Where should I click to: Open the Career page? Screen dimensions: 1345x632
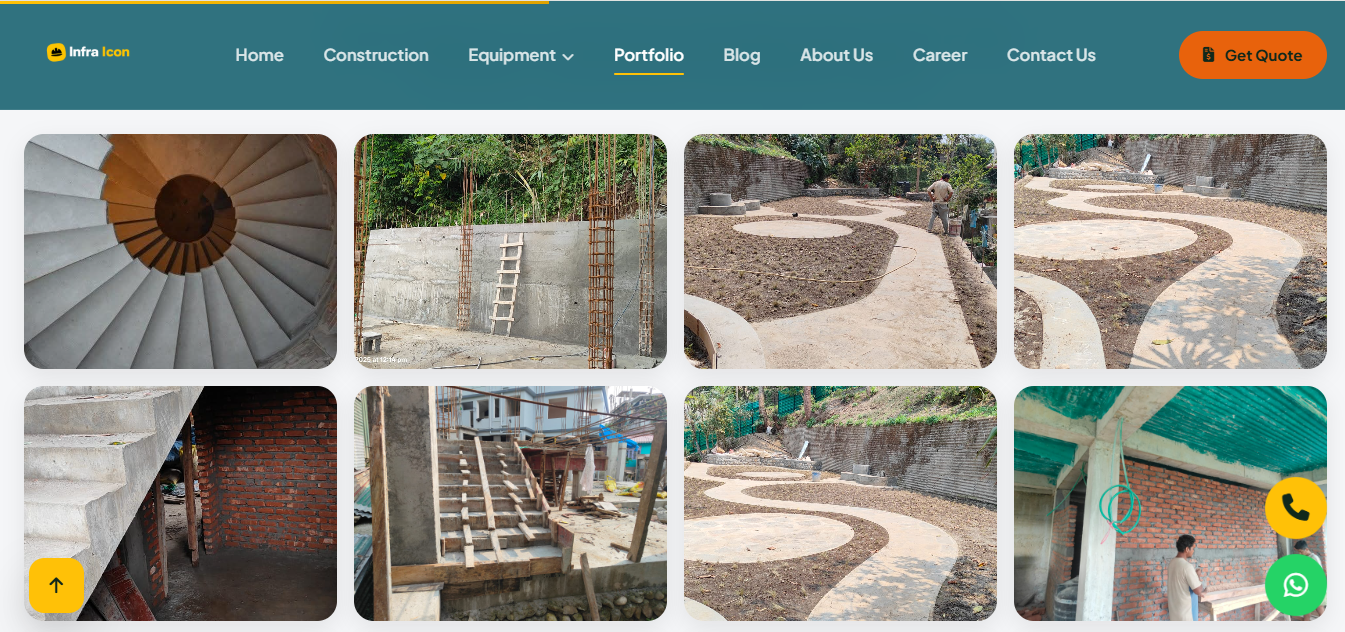tap(940, 55)
